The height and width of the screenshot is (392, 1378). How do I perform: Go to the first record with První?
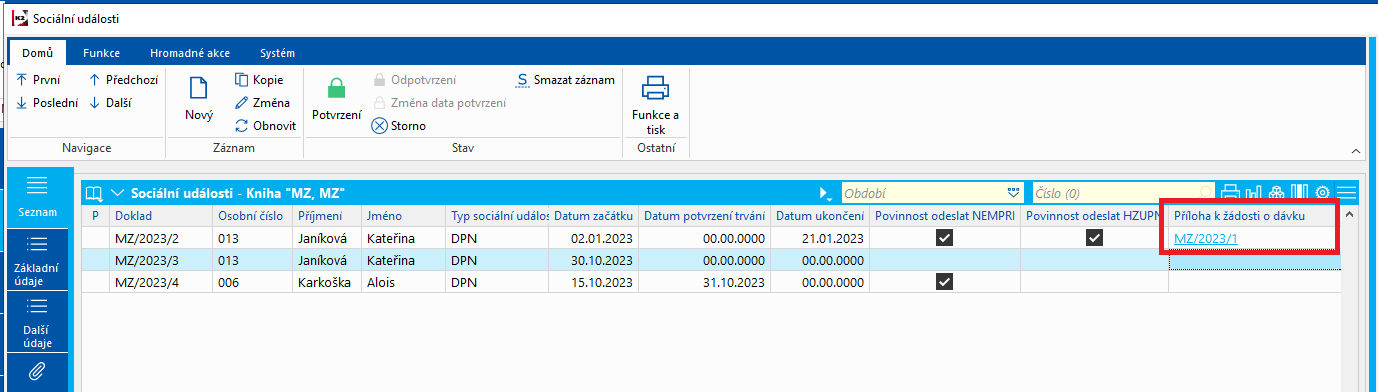(38, 80)
